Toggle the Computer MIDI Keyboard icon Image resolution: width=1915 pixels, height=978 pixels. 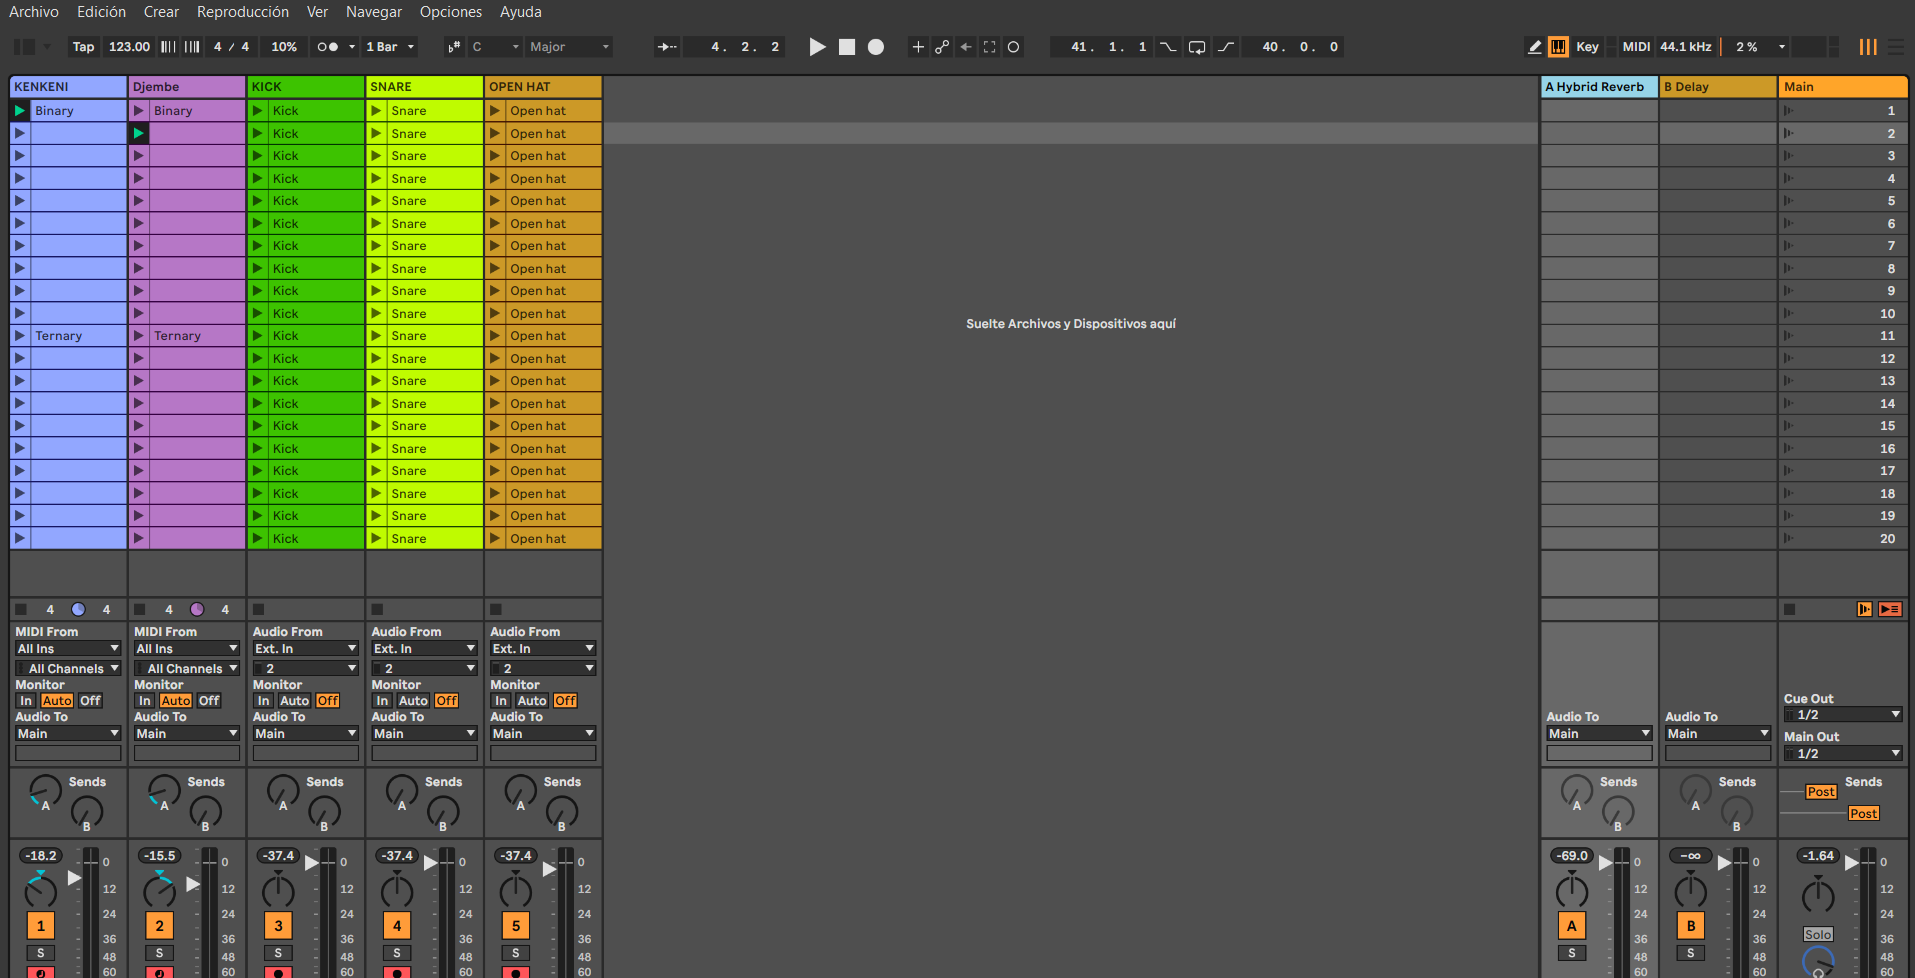click(x=1558, y=47)
